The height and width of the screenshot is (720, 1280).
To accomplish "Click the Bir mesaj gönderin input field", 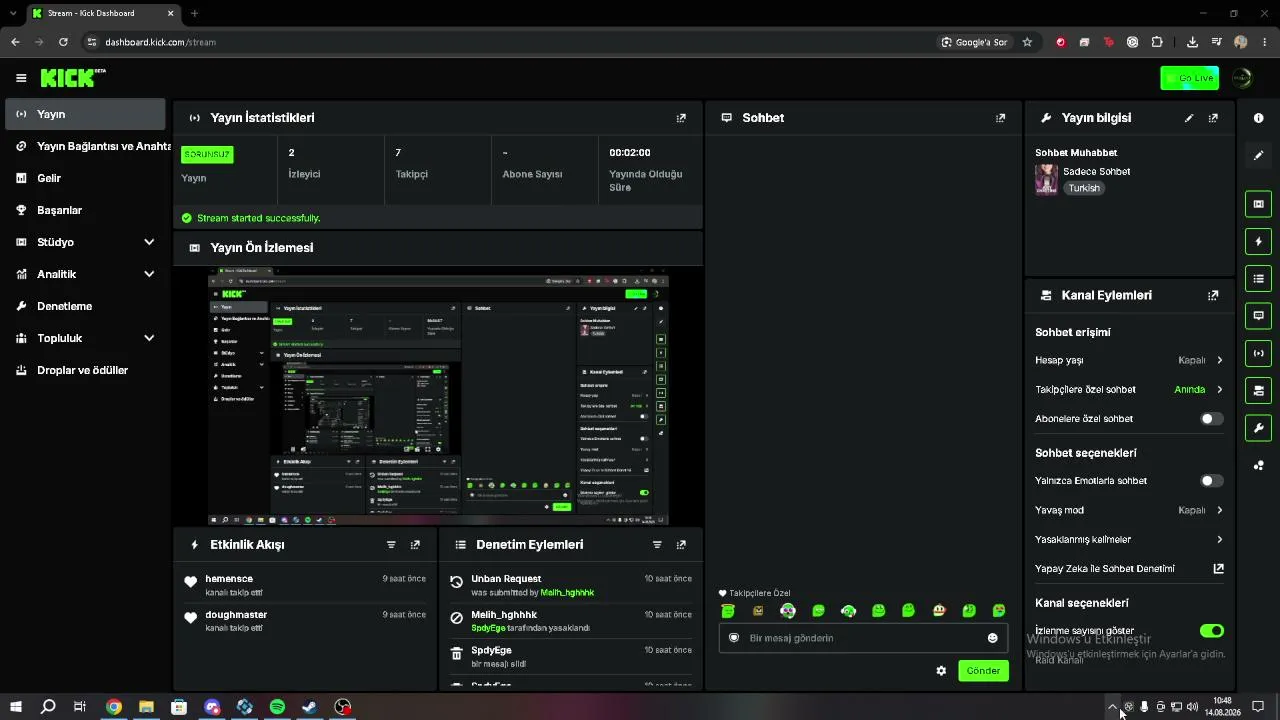I will pos(864,638).
